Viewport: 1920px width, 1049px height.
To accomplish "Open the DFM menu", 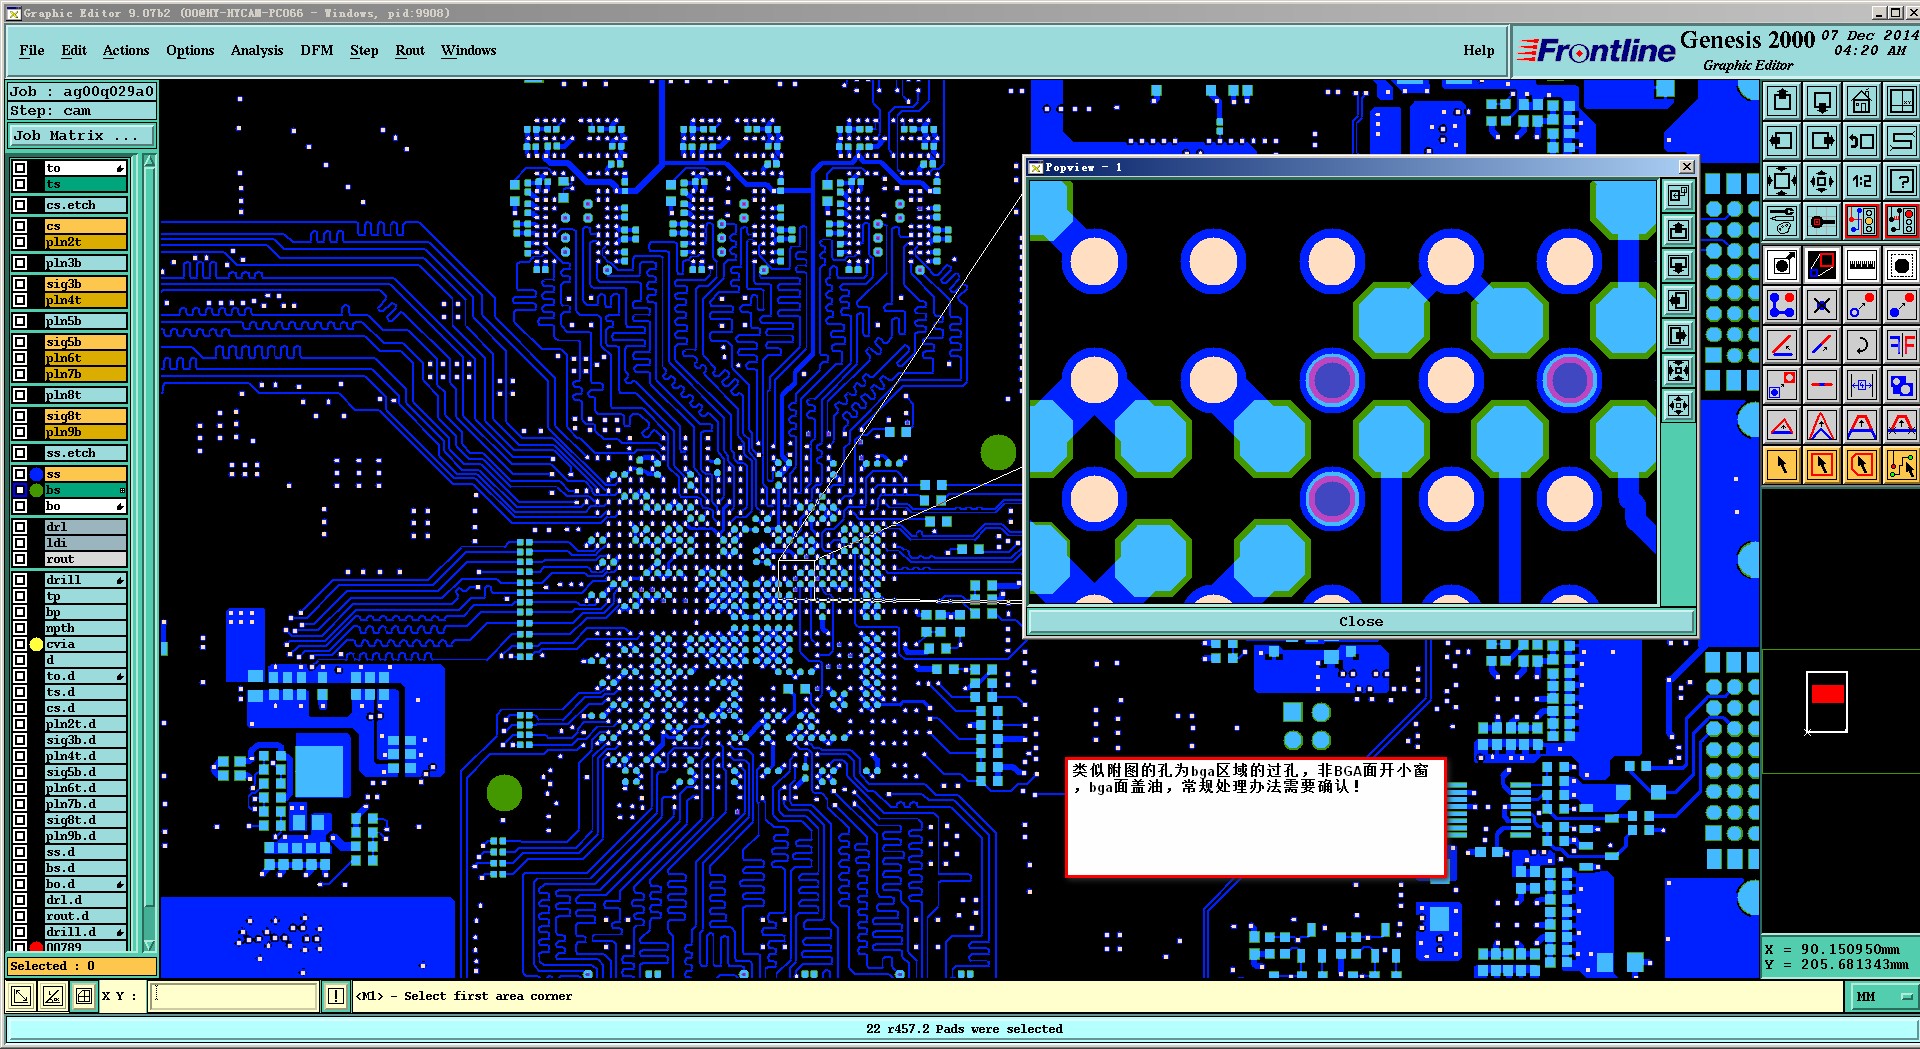I will 317,50.
